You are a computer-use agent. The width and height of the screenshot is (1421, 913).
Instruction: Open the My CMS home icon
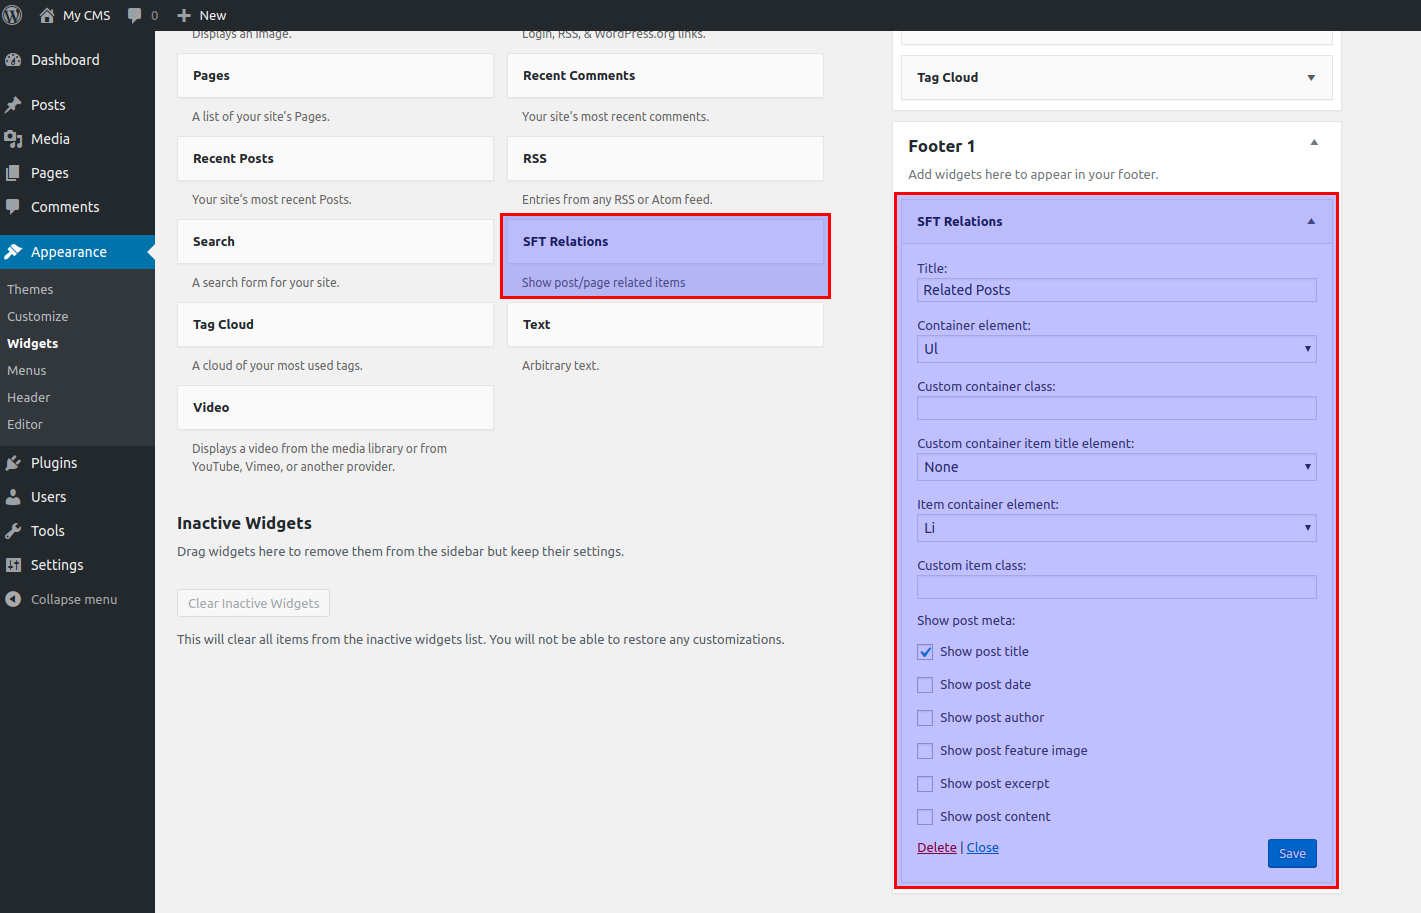coord(47,15)
